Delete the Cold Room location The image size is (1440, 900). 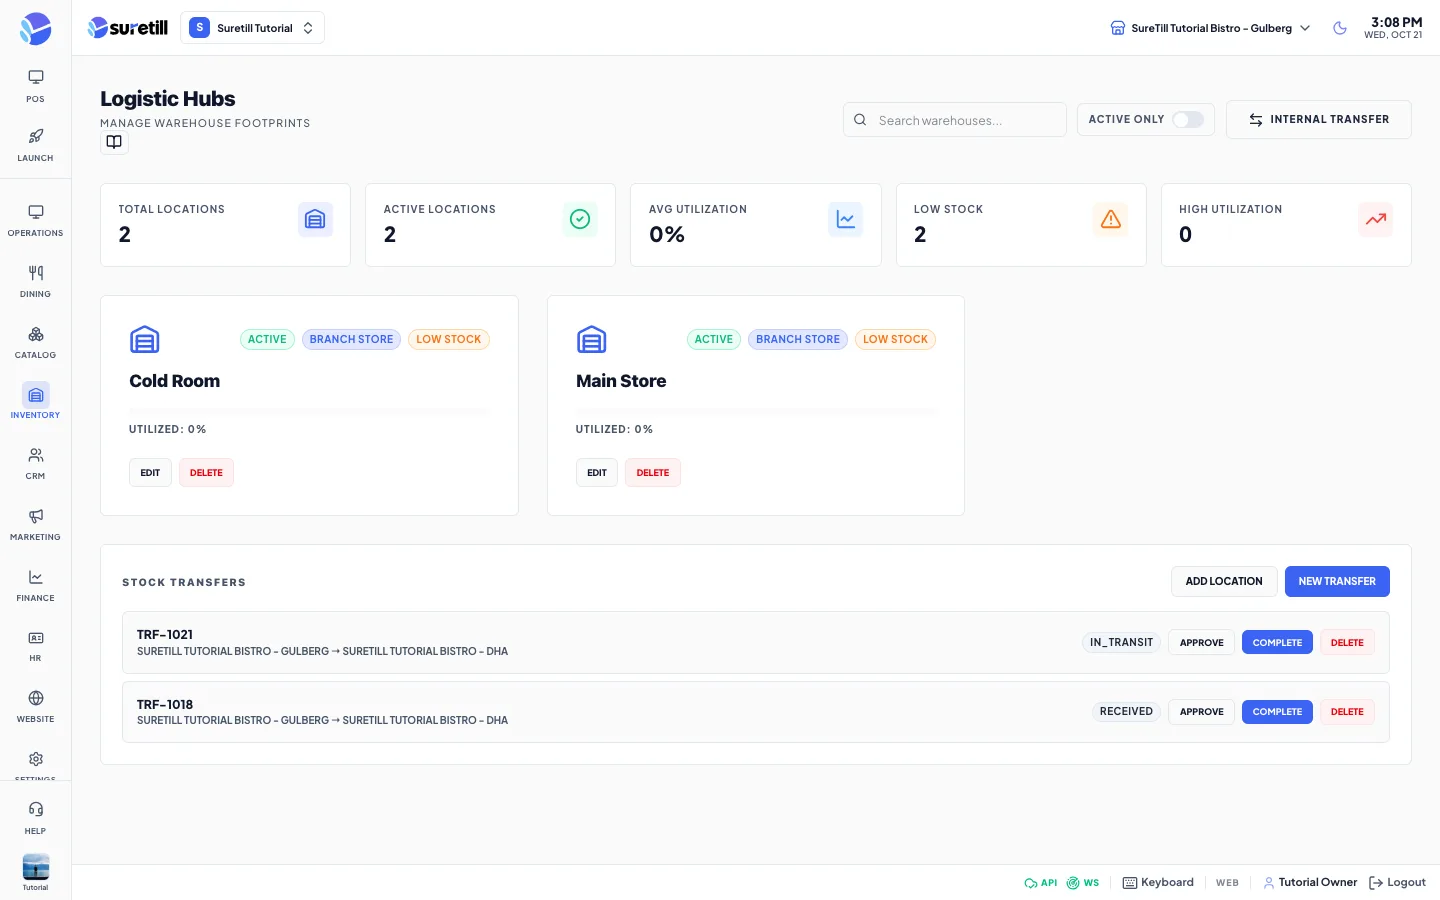[x=206, y=473]
